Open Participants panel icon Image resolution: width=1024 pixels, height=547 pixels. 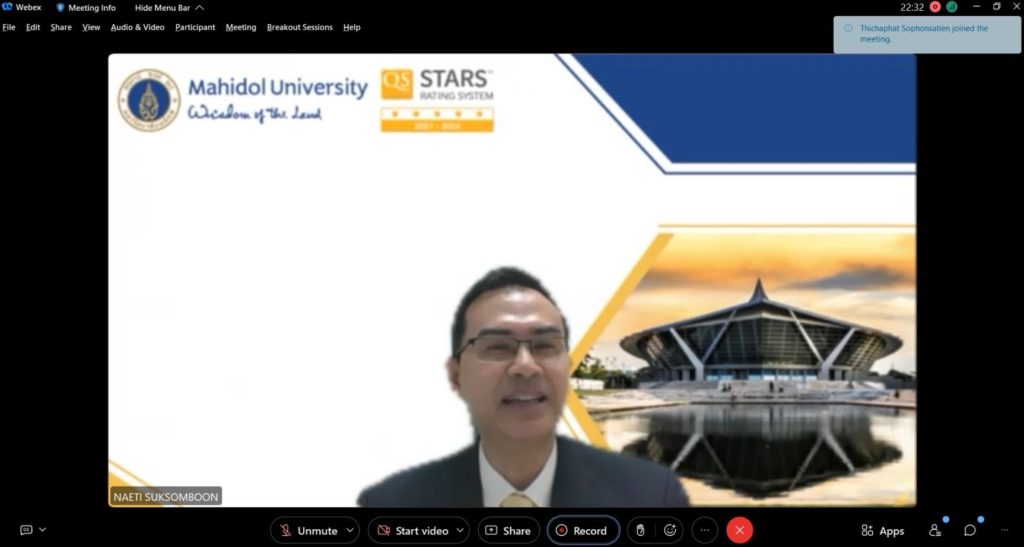pos(935,531)
